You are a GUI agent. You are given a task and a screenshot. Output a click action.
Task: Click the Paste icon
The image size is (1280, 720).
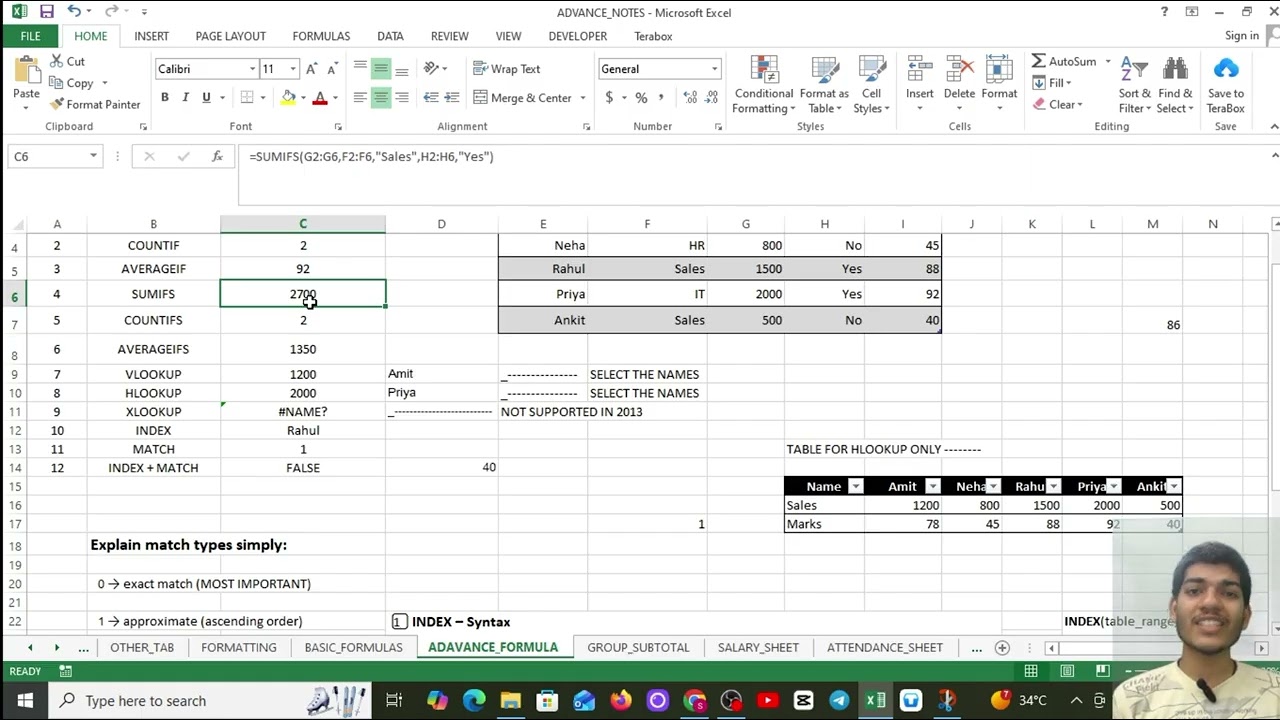click(26, 72)
